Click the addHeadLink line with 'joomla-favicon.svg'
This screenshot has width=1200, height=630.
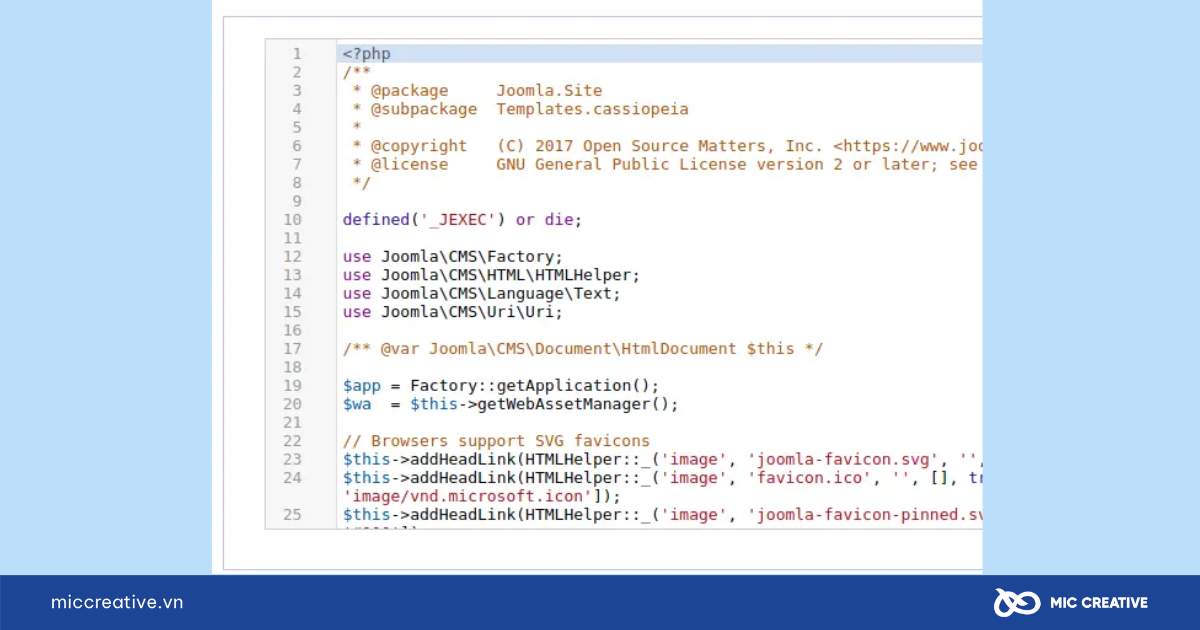[x=662, y=459]
